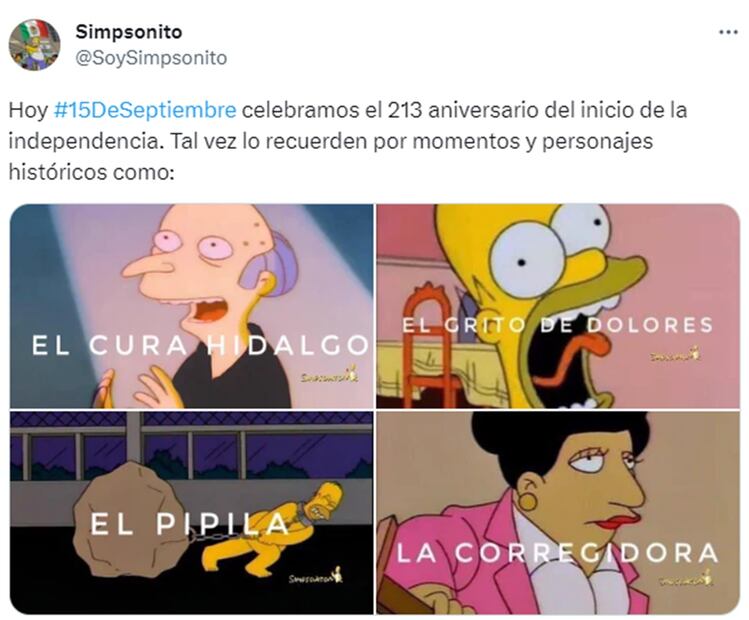Click the tweet text about 213 aniversario
This screenshot has width=749, height=620.
tap(348, 141)
